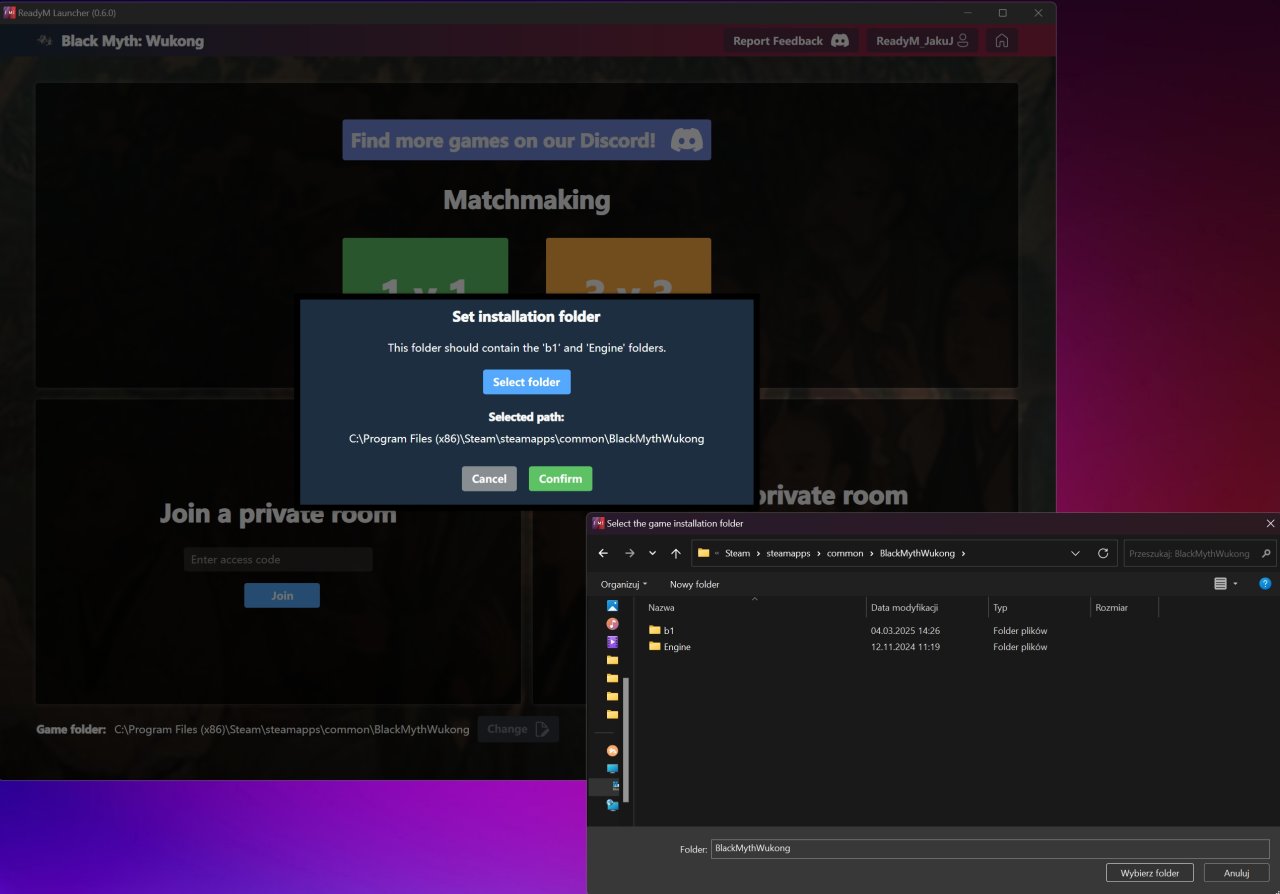The width and height of the screenshot is (1280, 894).
Task: Cancel the dialog with Anuluj
Action: 1237,873
